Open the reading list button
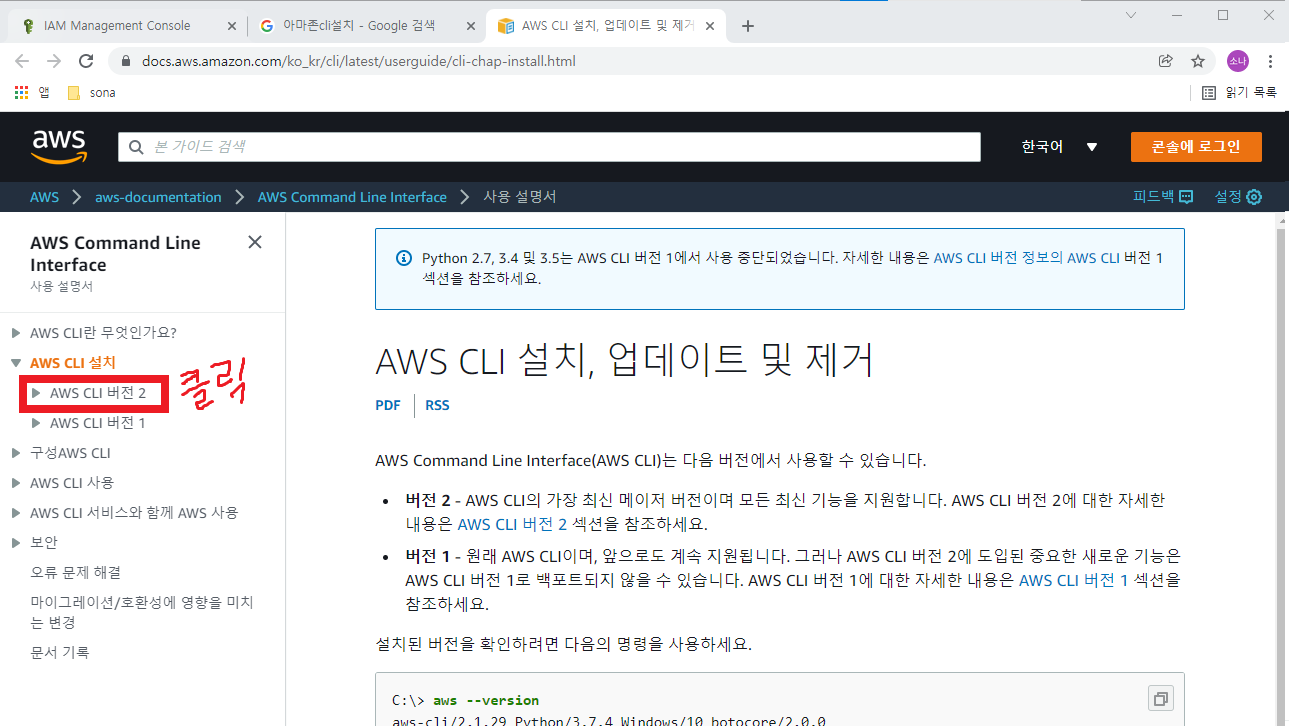The image size is (1289, 726). [1238, 92]
